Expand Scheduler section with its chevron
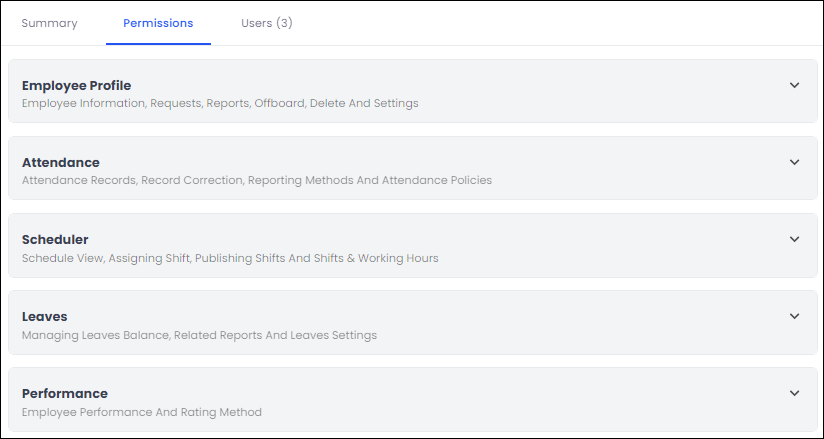Image resolution: width=824 pixels, height=439 pixels. [794, 239]
